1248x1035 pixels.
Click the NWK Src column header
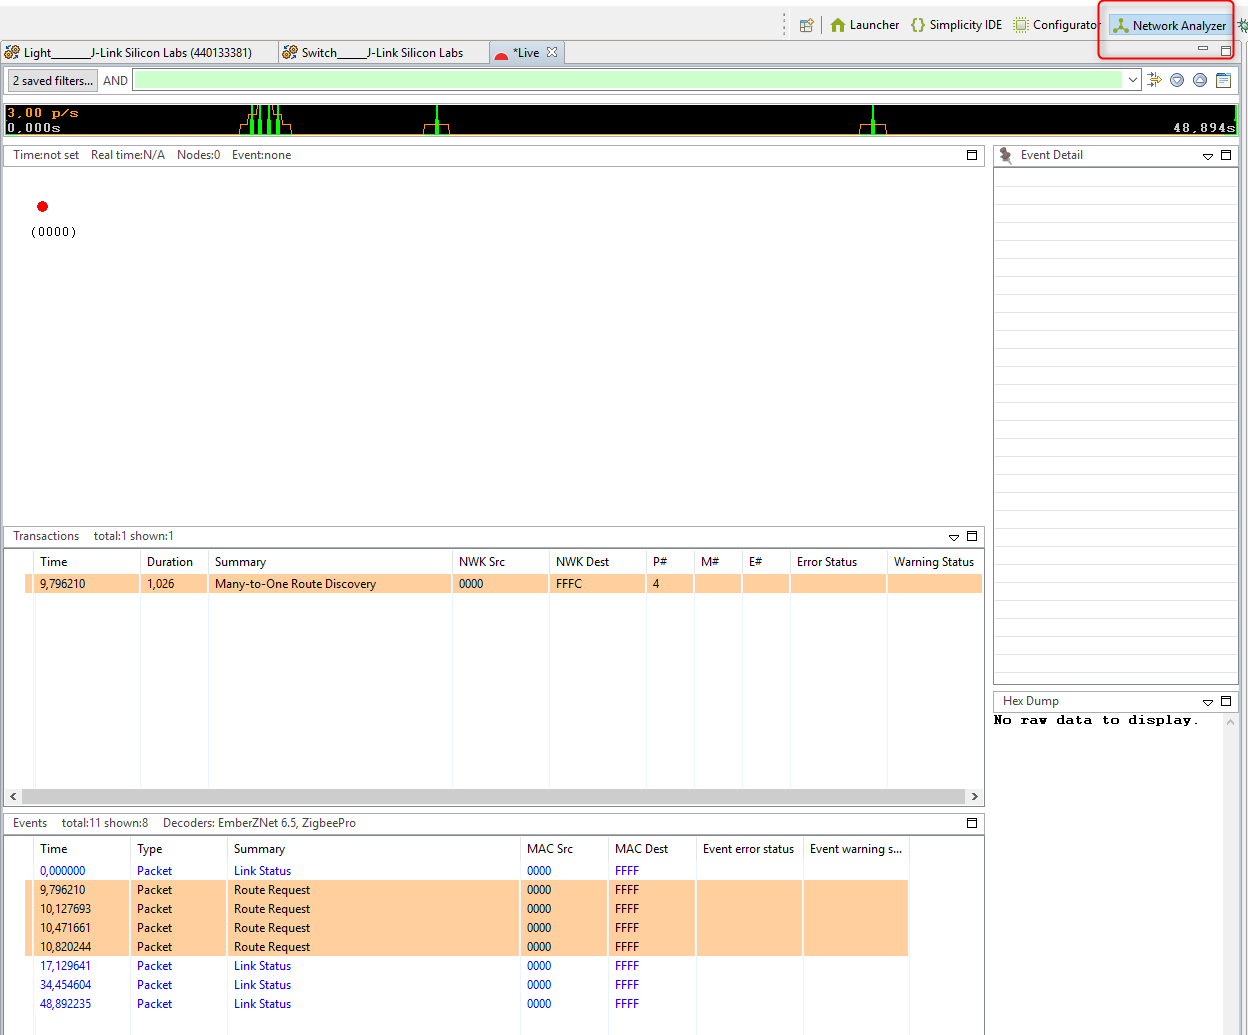(500, 562)
